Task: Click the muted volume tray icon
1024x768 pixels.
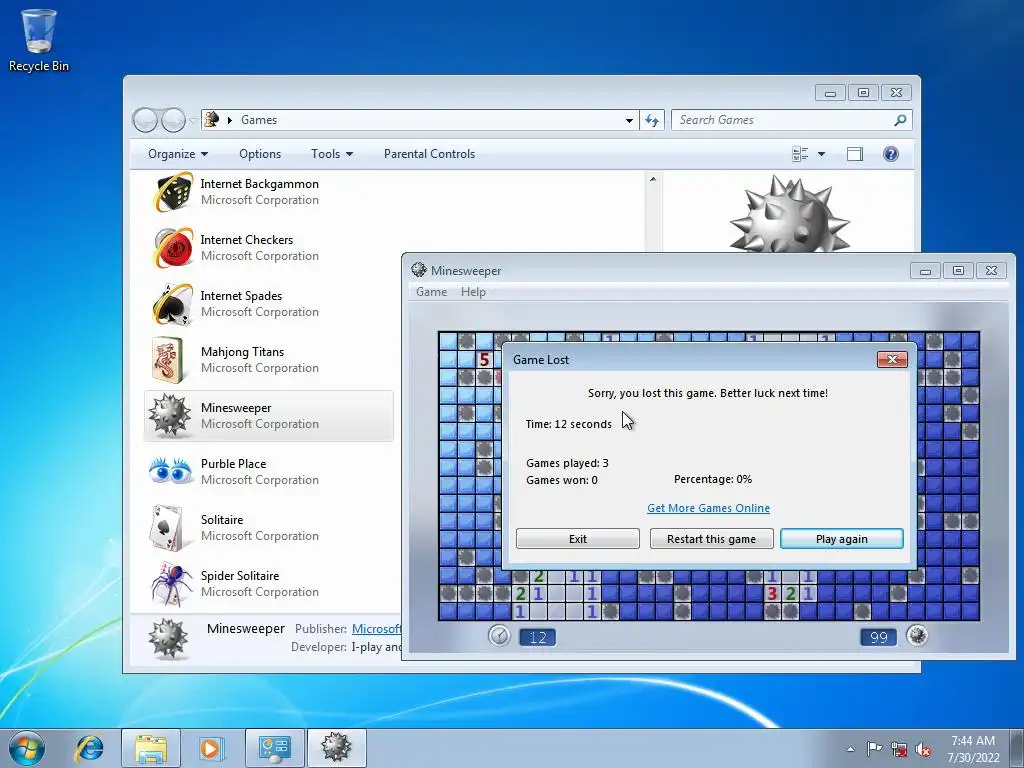Action: [923, 750]
